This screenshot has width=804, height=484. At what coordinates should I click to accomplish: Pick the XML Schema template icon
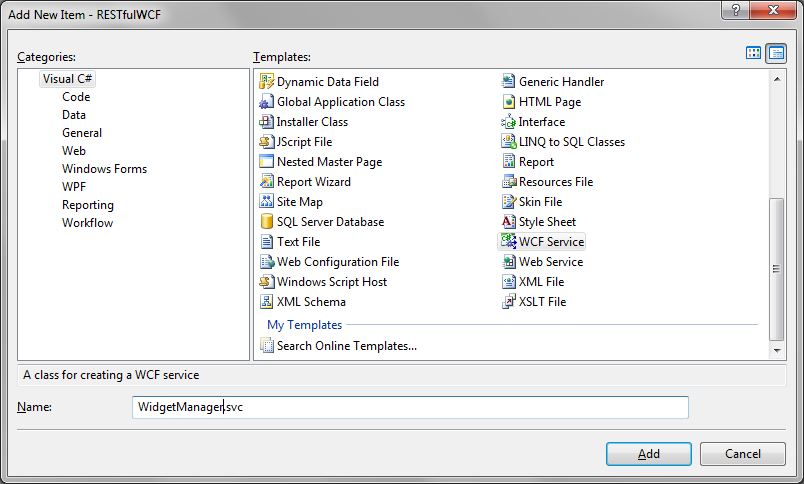267,301
